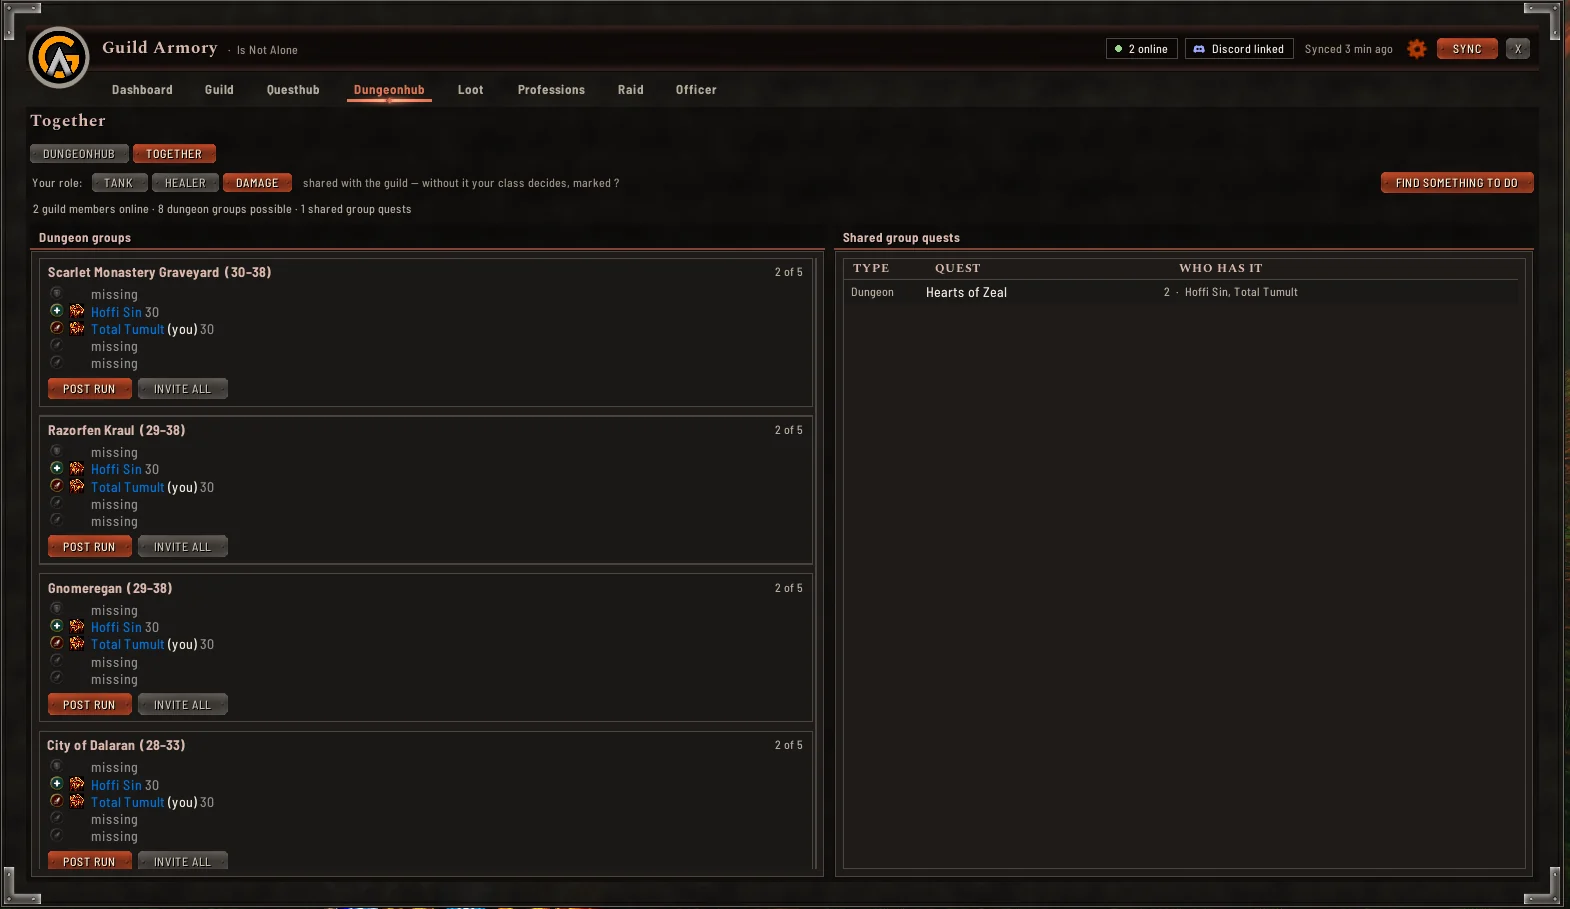Image resolution: width=1570 pixels, height=909 pixels.
Task: Click healer role icon for Hoffi Sin in Gnomeregan
Action: point(57,626)
